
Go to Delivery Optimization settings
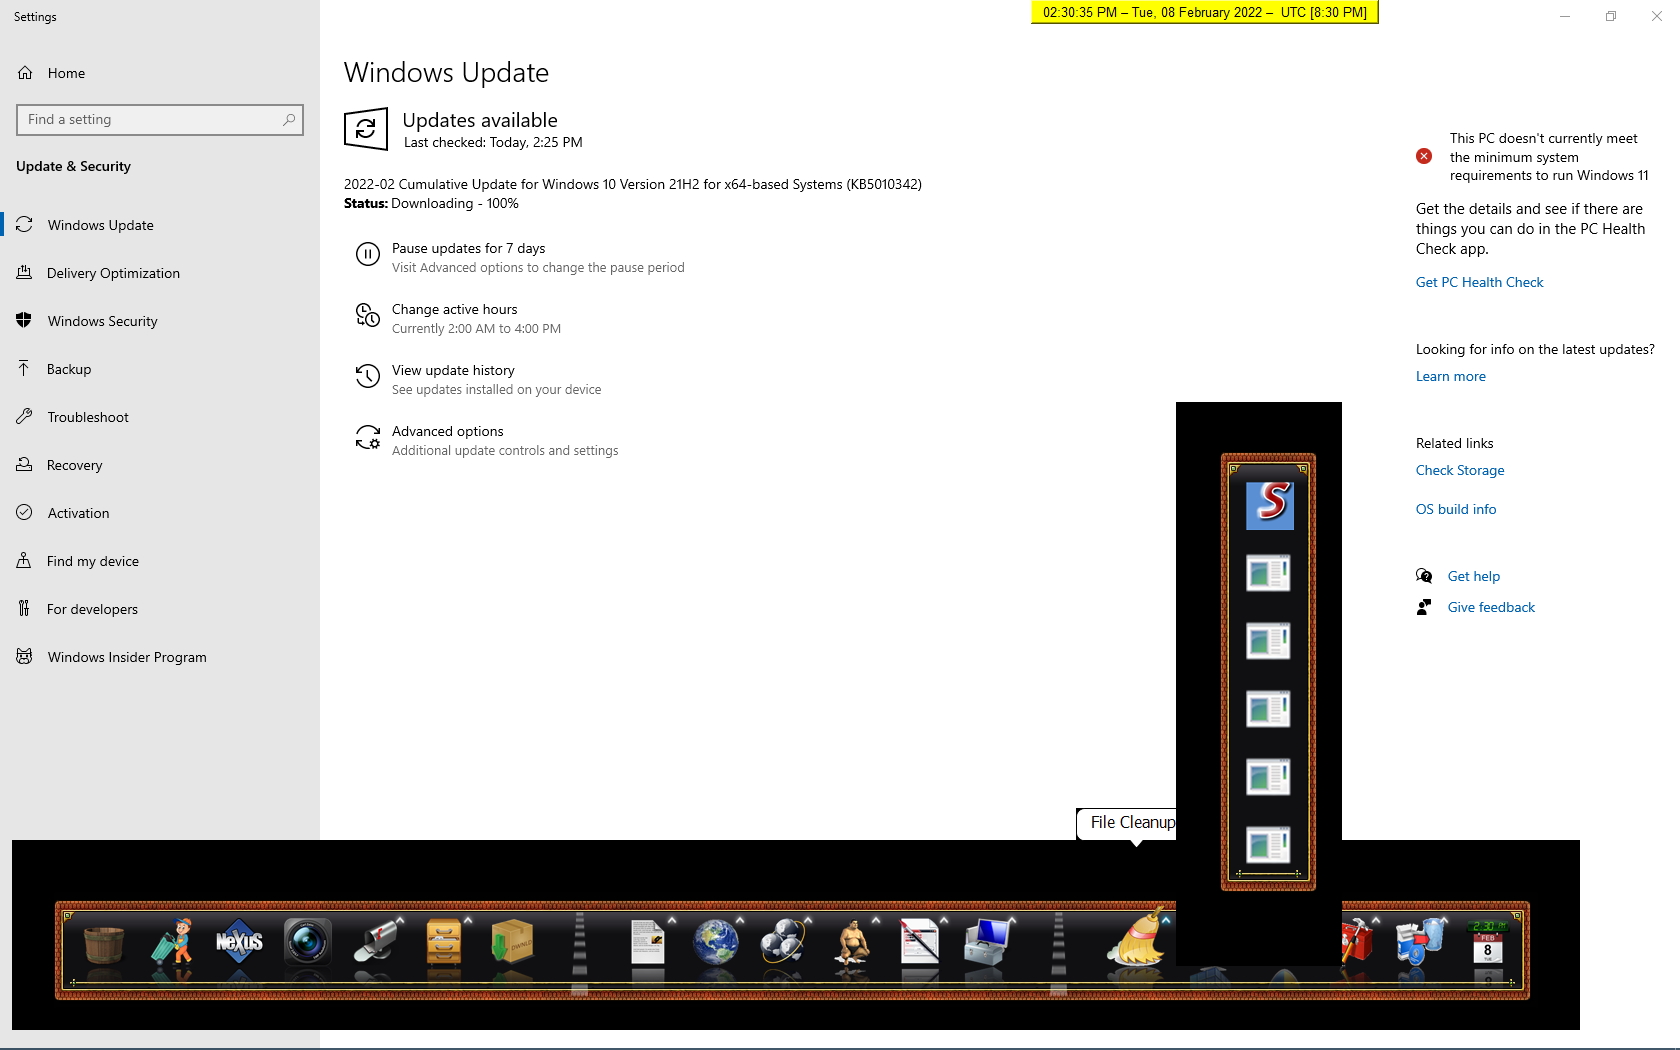pyautogui.click(x=113, y=273)
